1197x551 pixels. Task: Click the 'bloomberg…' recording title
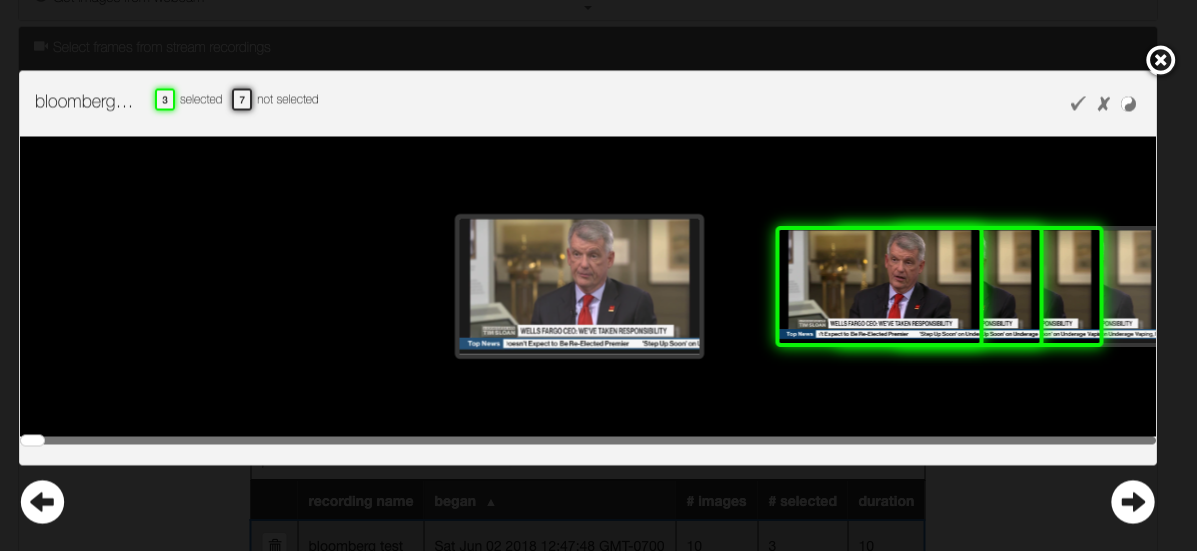(84, 102)
